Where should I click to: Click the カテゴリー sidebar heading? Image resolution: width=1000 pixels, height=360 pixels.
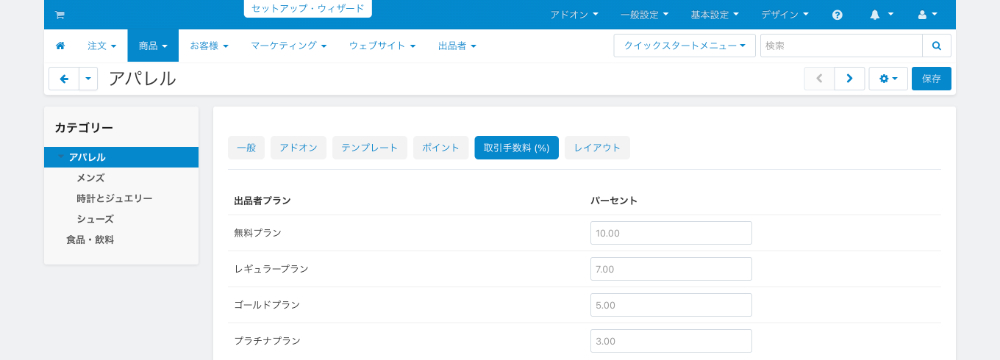point(84,128)
